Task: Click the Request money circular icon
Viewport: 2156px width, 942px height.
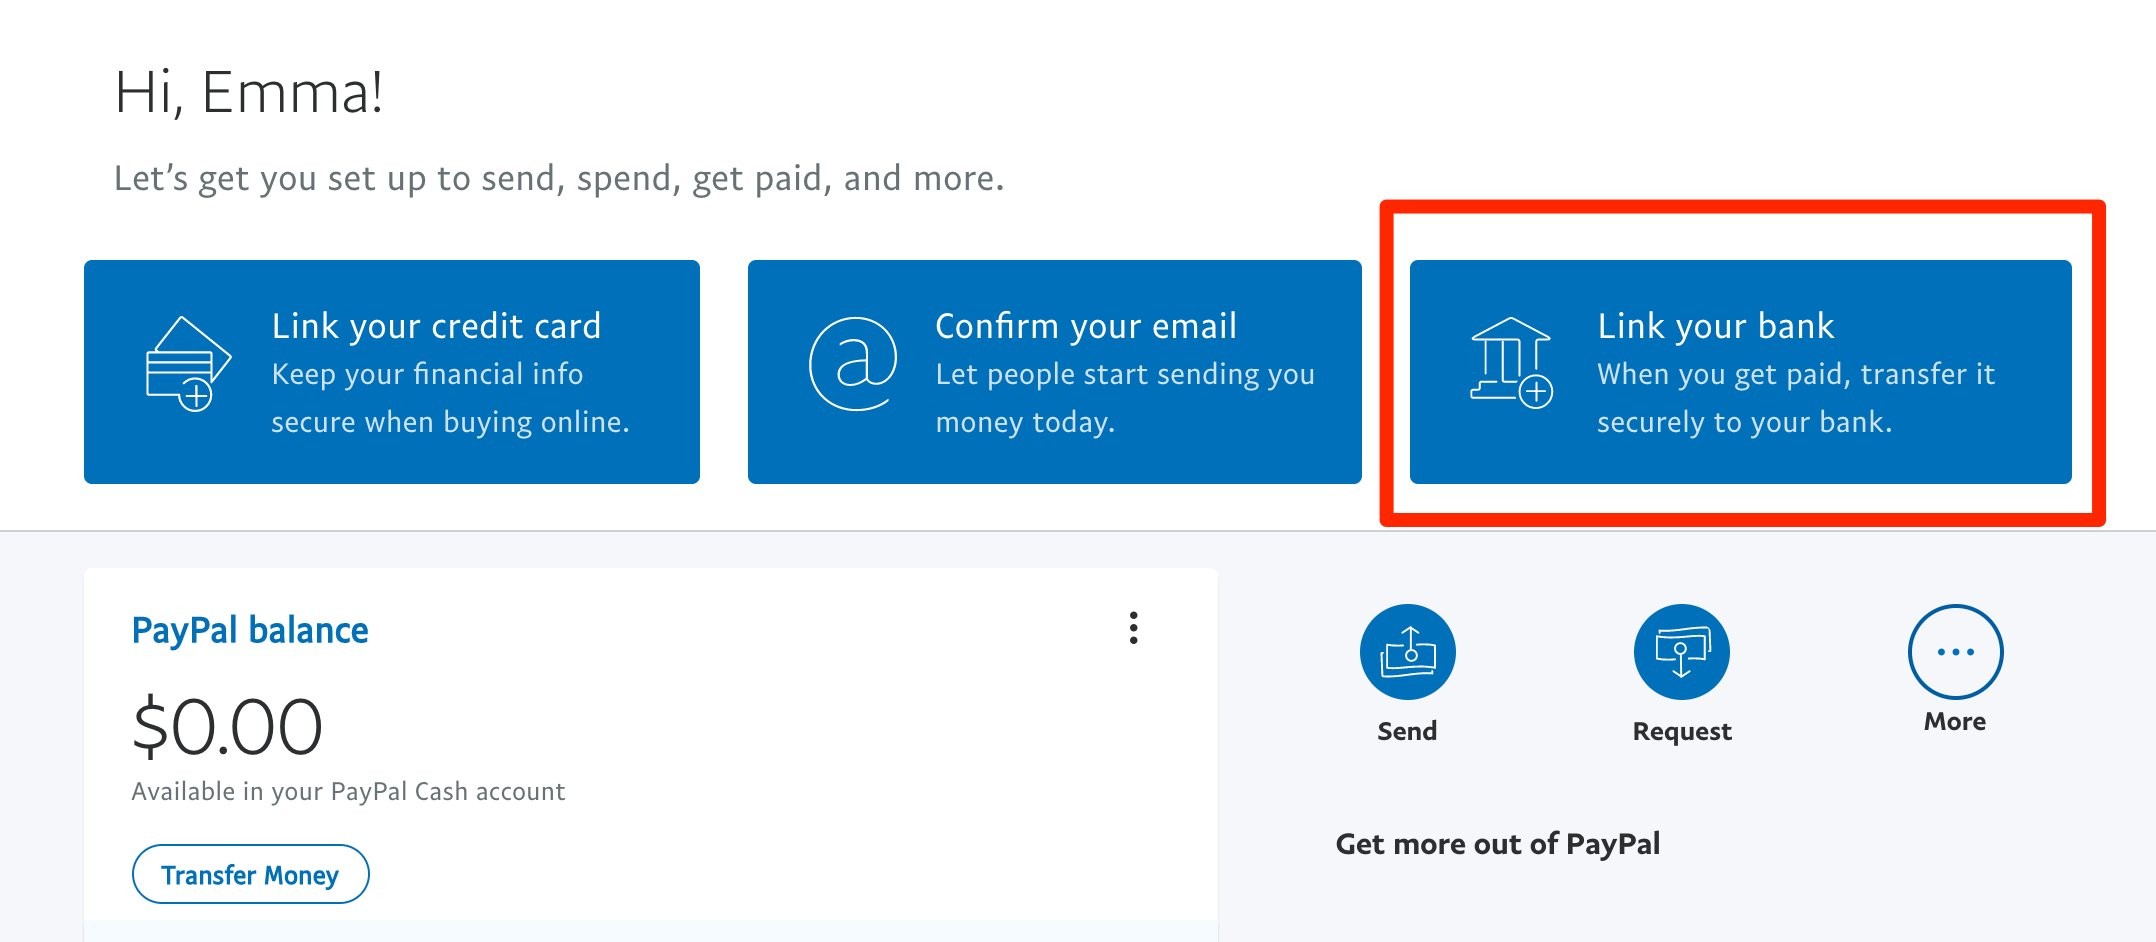Action: coord(1681,652)
